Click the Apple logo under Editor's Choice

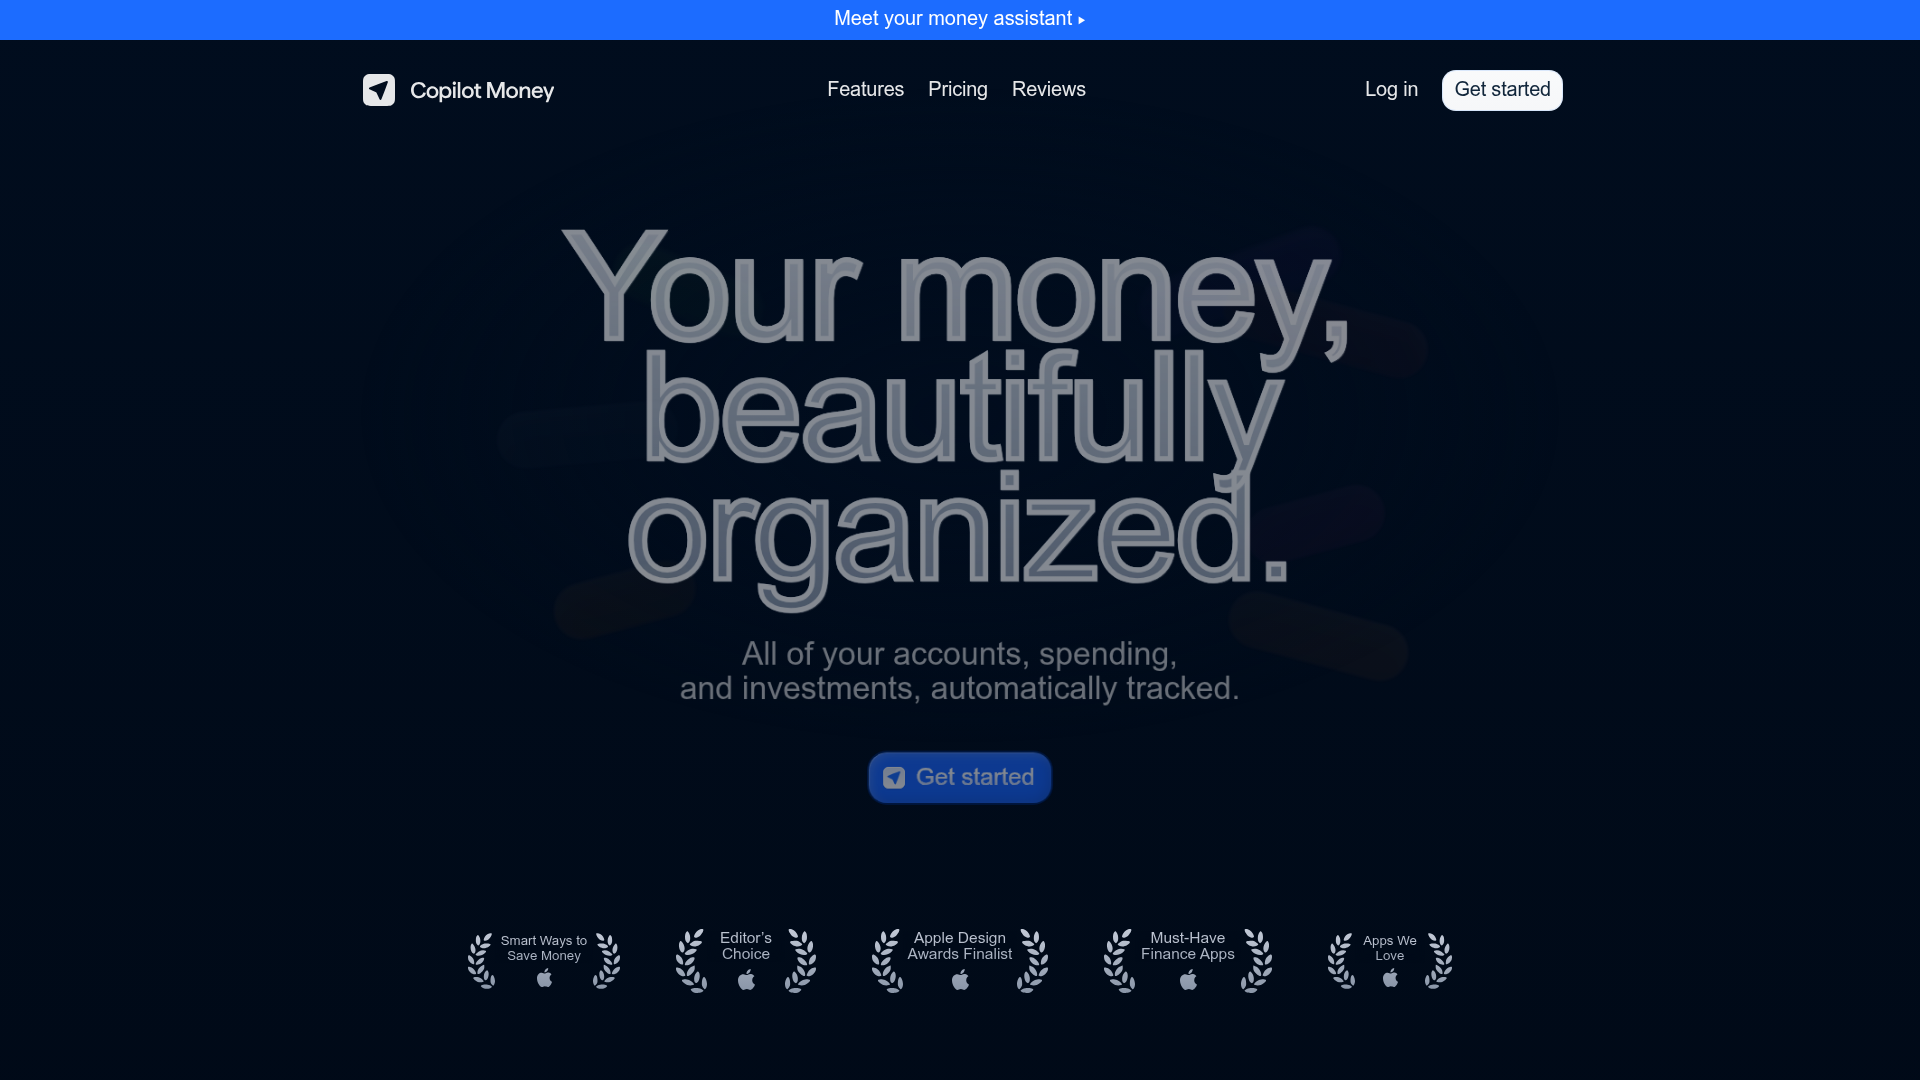(746, 980)
